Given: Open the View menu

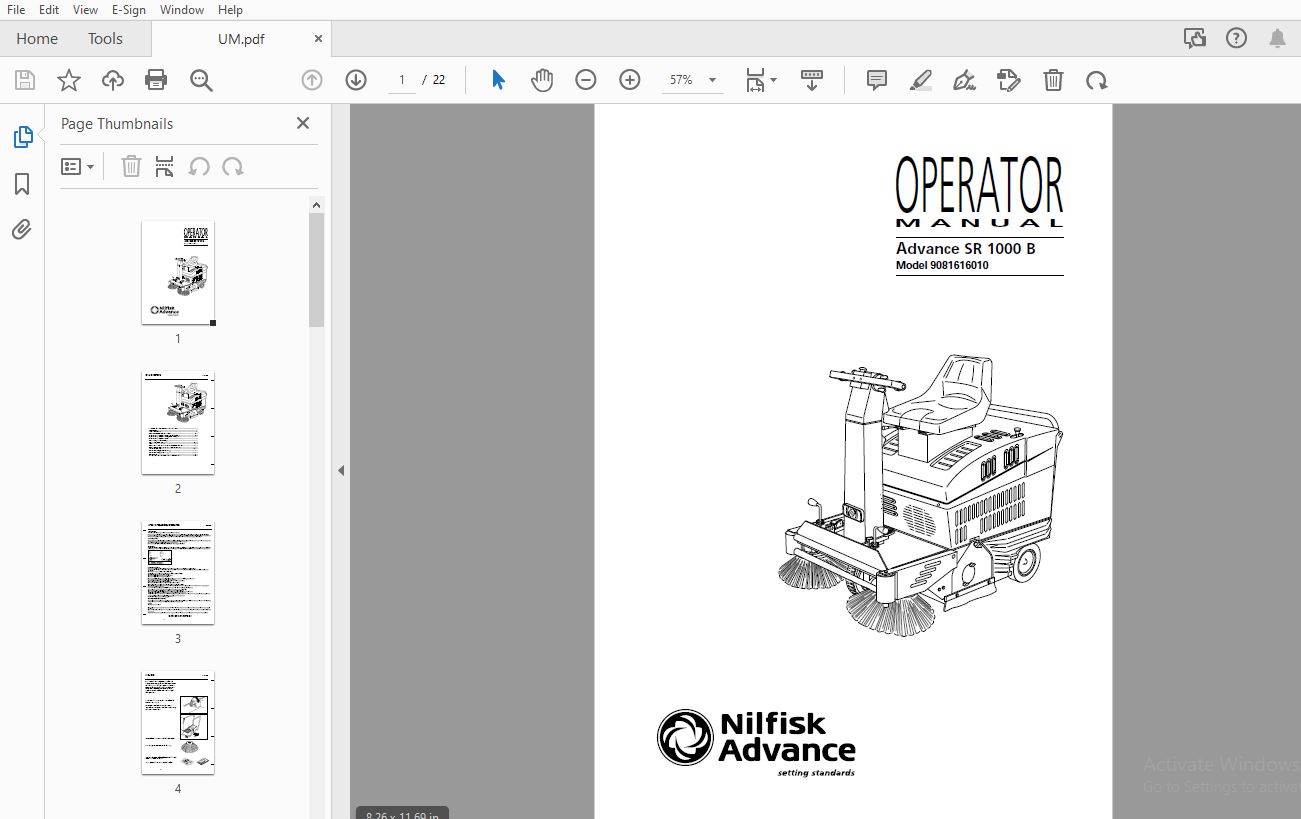Looking at the screenshot, I should tap(86, 9).
